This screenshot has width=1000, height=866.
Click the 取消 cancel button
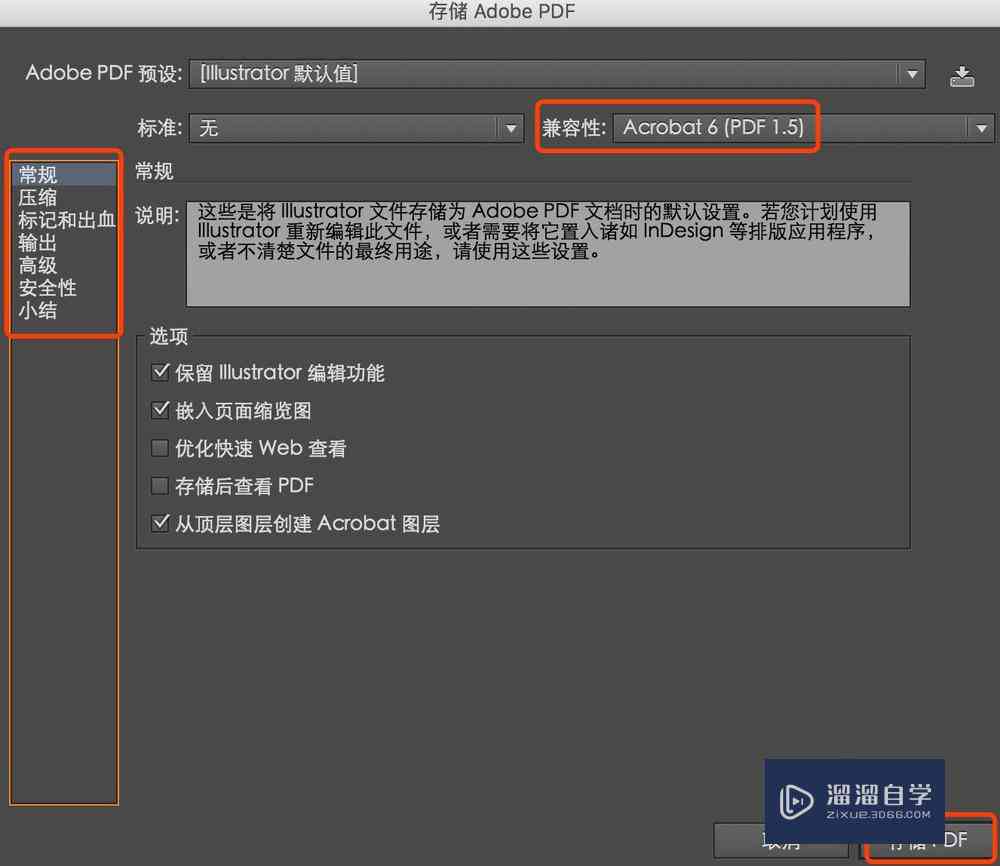click(x=781, y=840)
